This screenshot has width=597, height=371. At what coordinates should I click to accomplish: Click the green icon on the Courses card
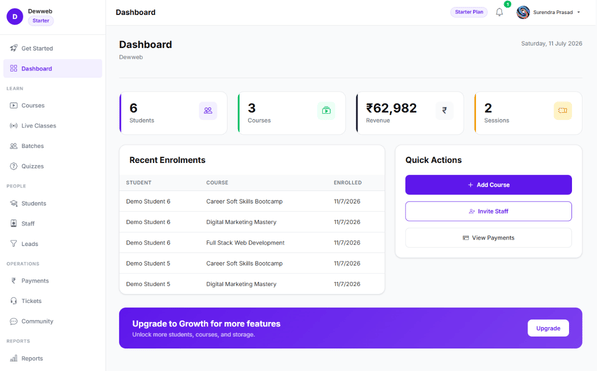[326, 110]
